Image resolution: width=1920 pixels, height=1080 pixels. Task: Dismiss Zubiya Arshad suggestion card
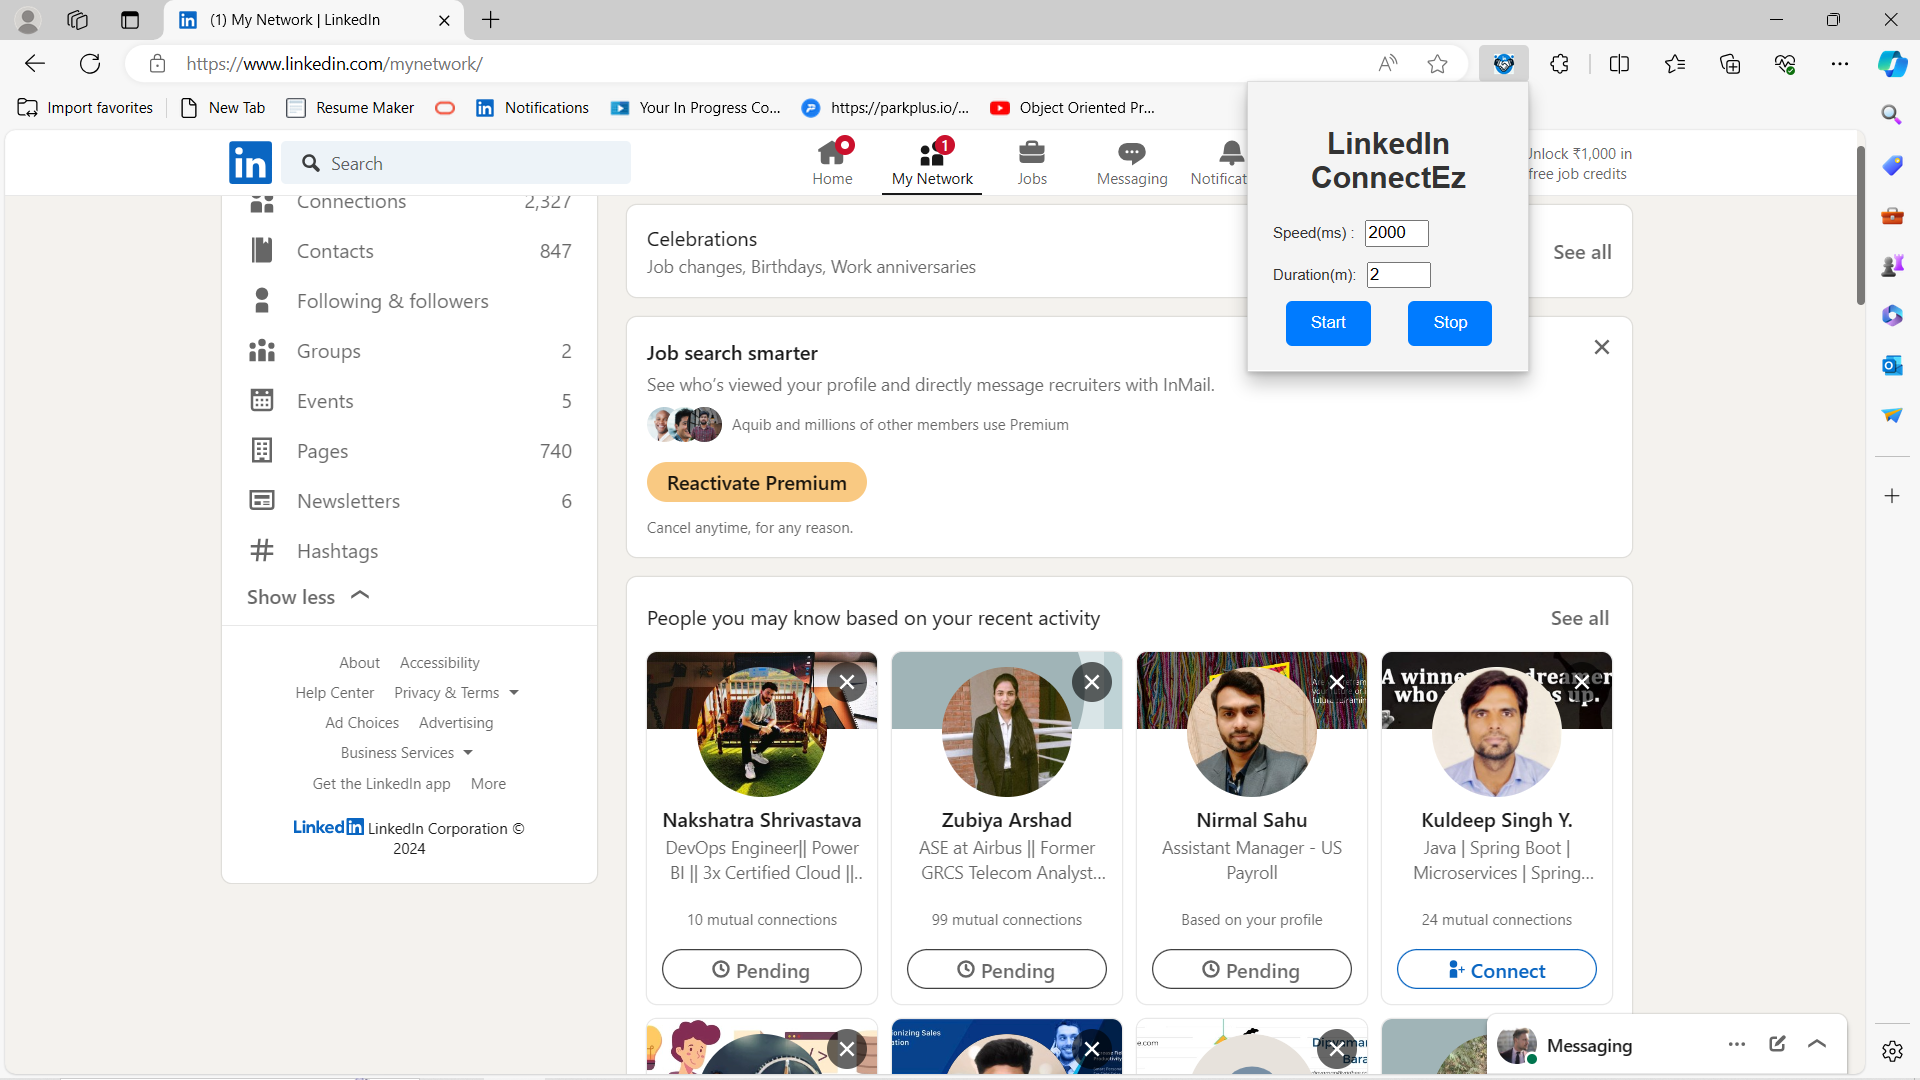(1092, 682)
